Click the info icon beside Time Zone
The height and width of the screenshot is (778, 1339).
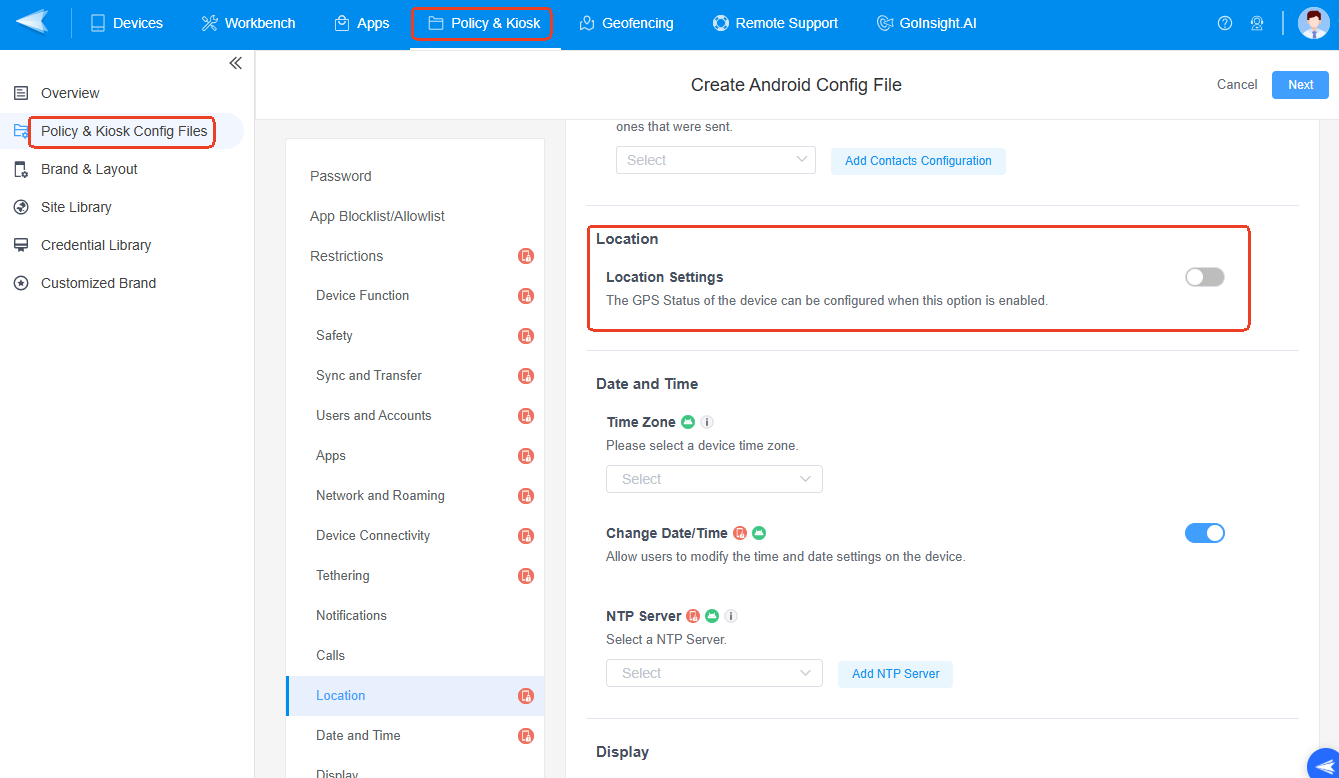tap(707, 422)
